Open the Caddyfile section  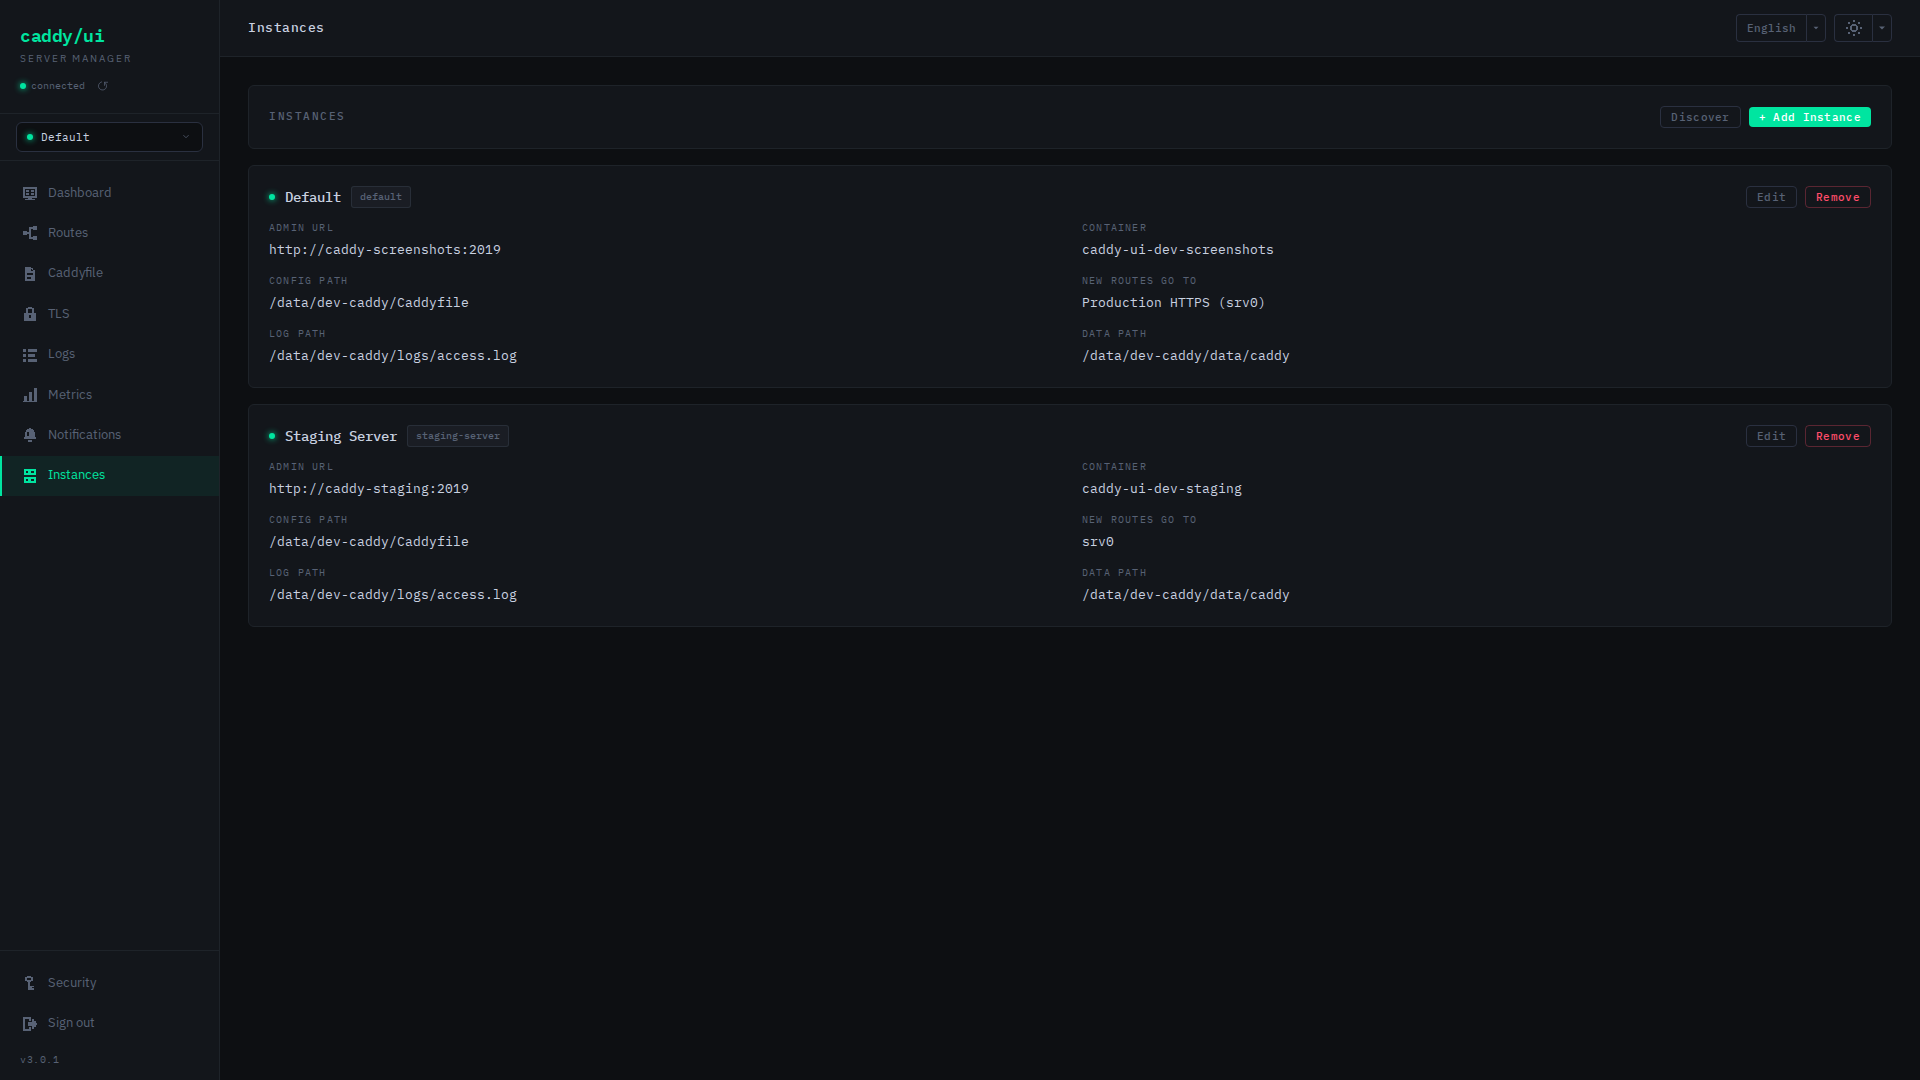(110, 273)
